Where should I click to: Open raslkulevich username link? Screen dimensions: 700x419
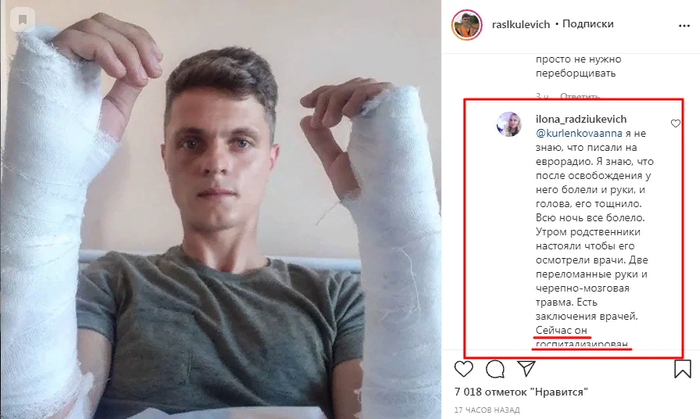pos(521,25)
